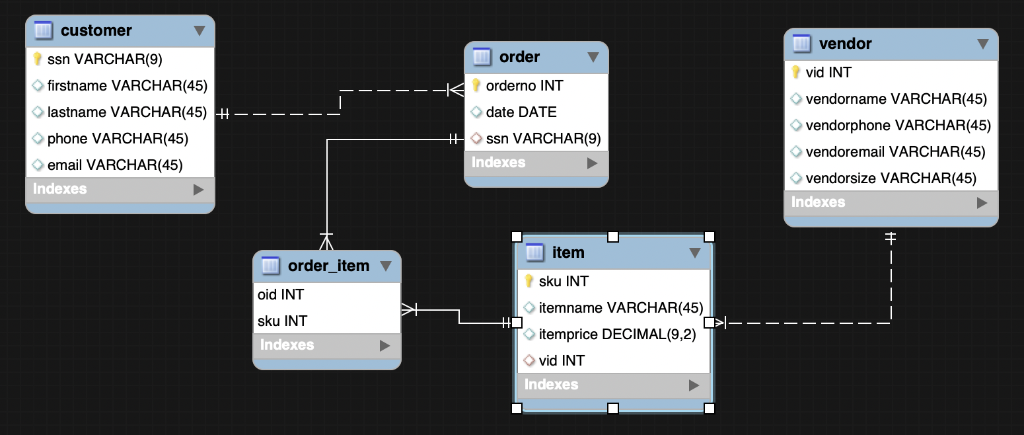Click the item table icon
1024x435 pixels.
tap(535, 251)
